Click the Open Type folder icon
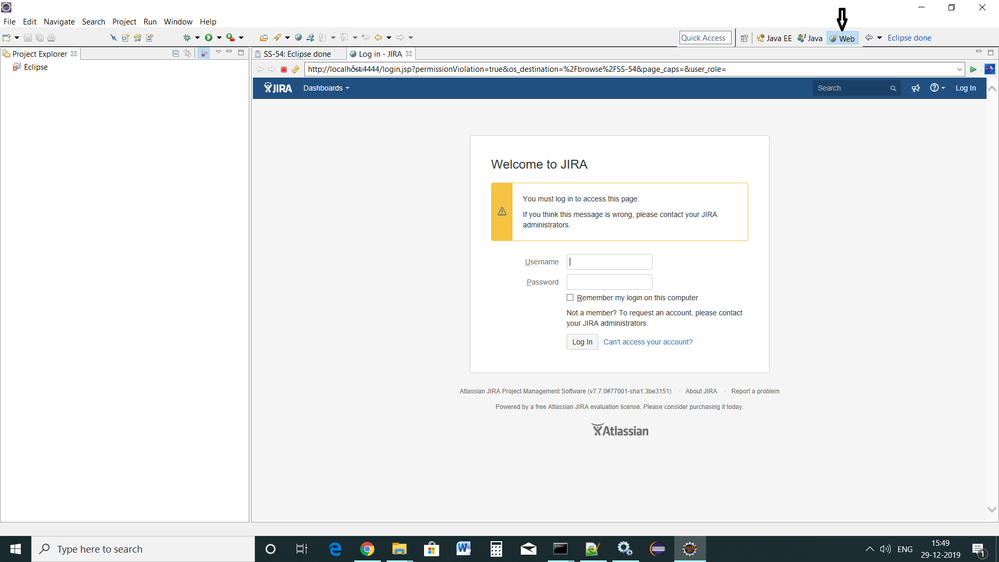Image resolution: width=999 pixels, height=562 pixels. click(x=264, y=38)
